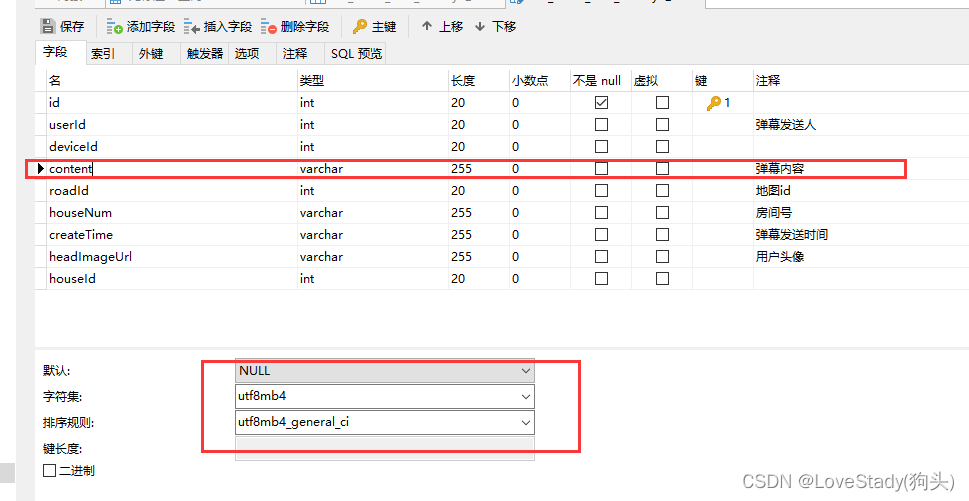This screenshot has width=969, height=501.
Task: Check Not Null for deviceId field
Action: tap(601, 146)
